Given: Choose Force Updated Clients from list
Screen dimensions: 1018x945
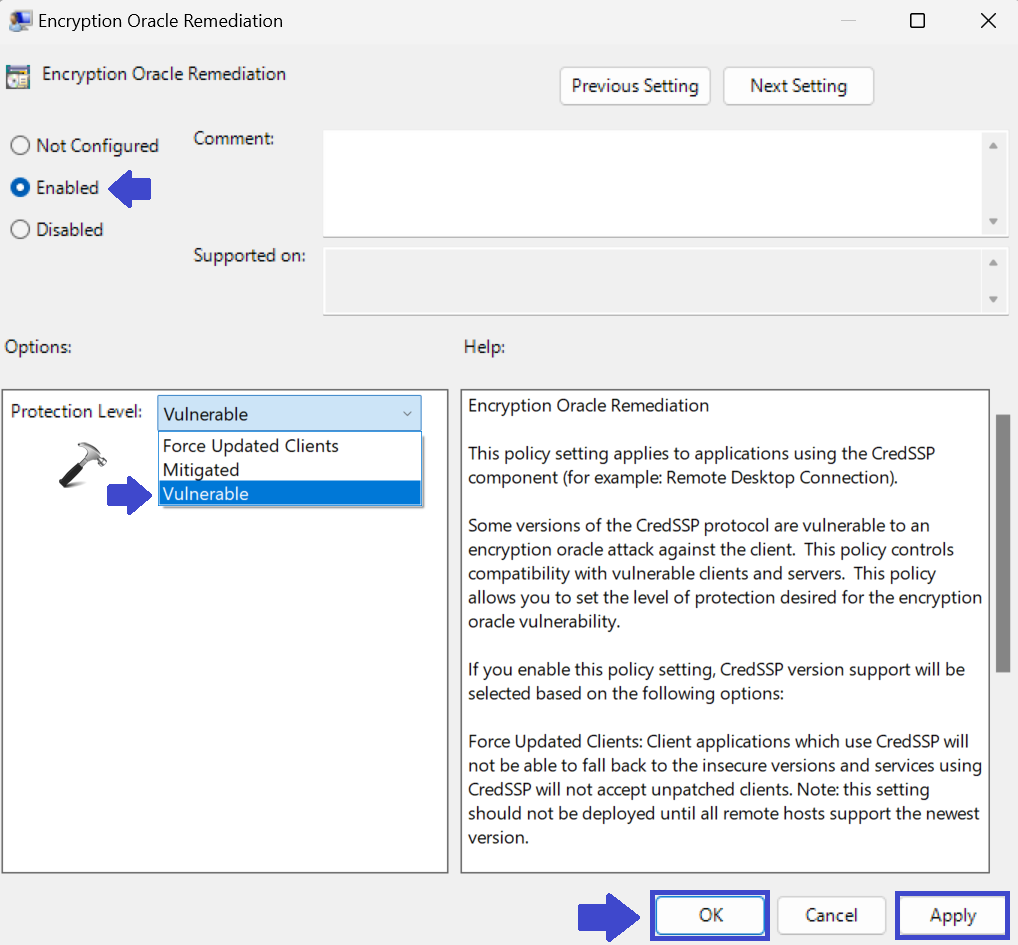Looking at the screenshot, I should click(251, 446).
